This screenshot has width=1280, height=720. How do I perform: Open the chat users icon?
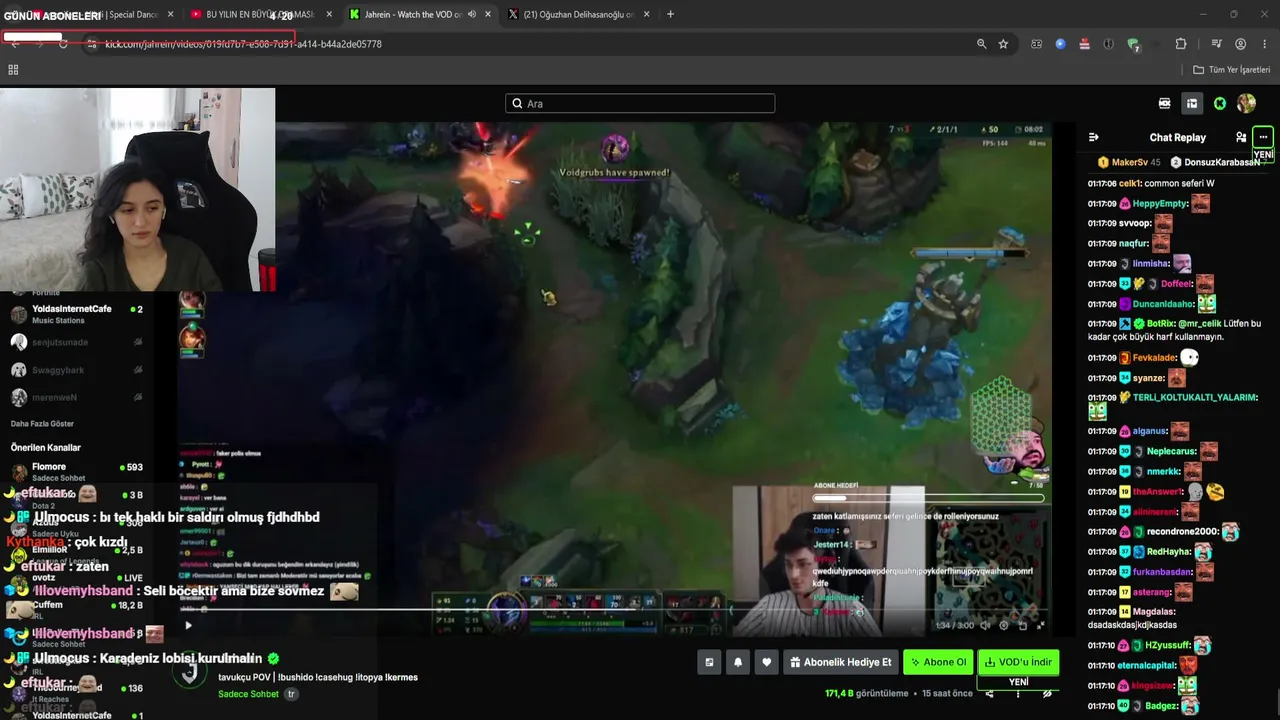coord(1241,137)
